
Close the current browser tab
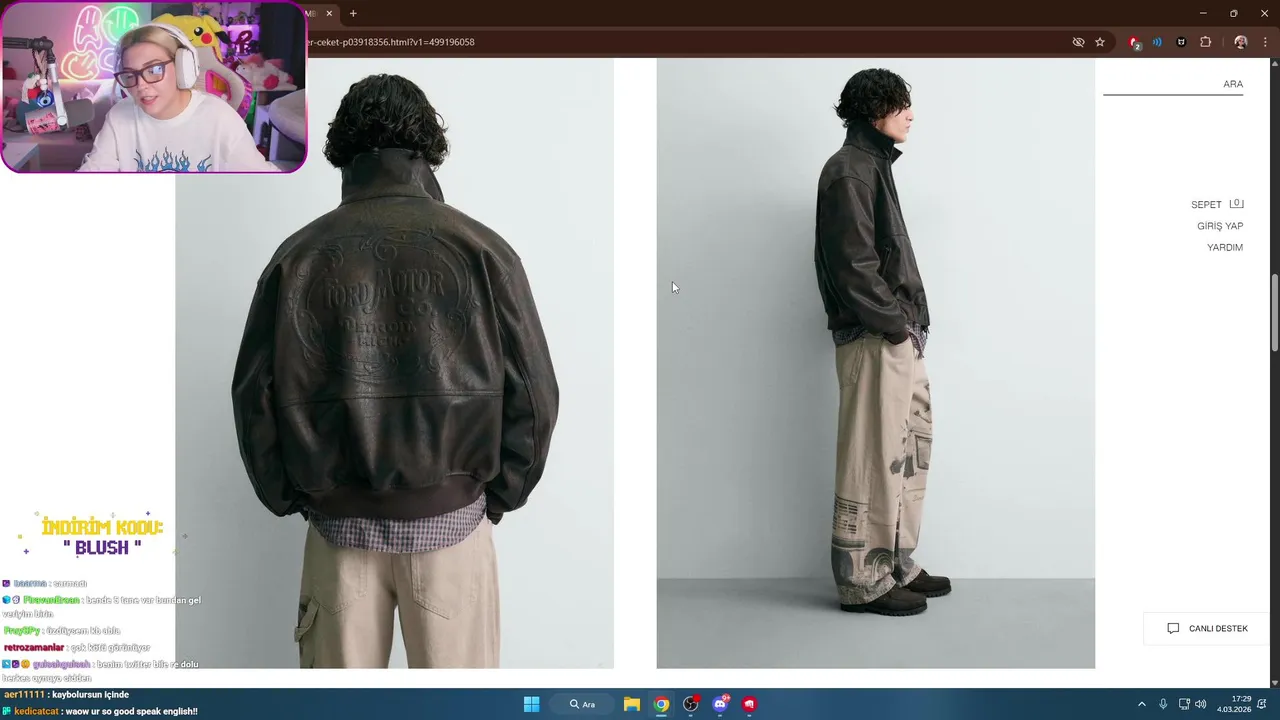[329, 13]
